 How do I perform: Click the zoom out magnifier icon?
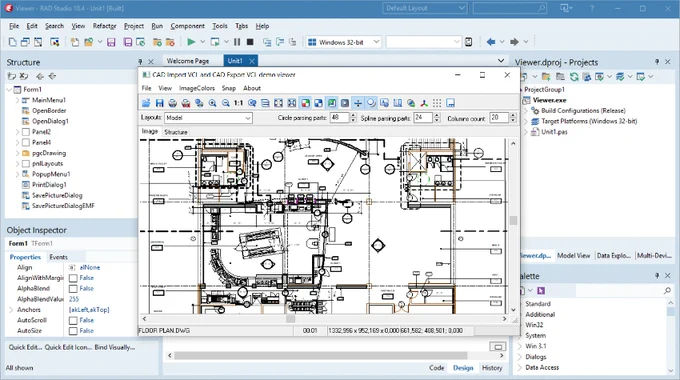point(226,103)
